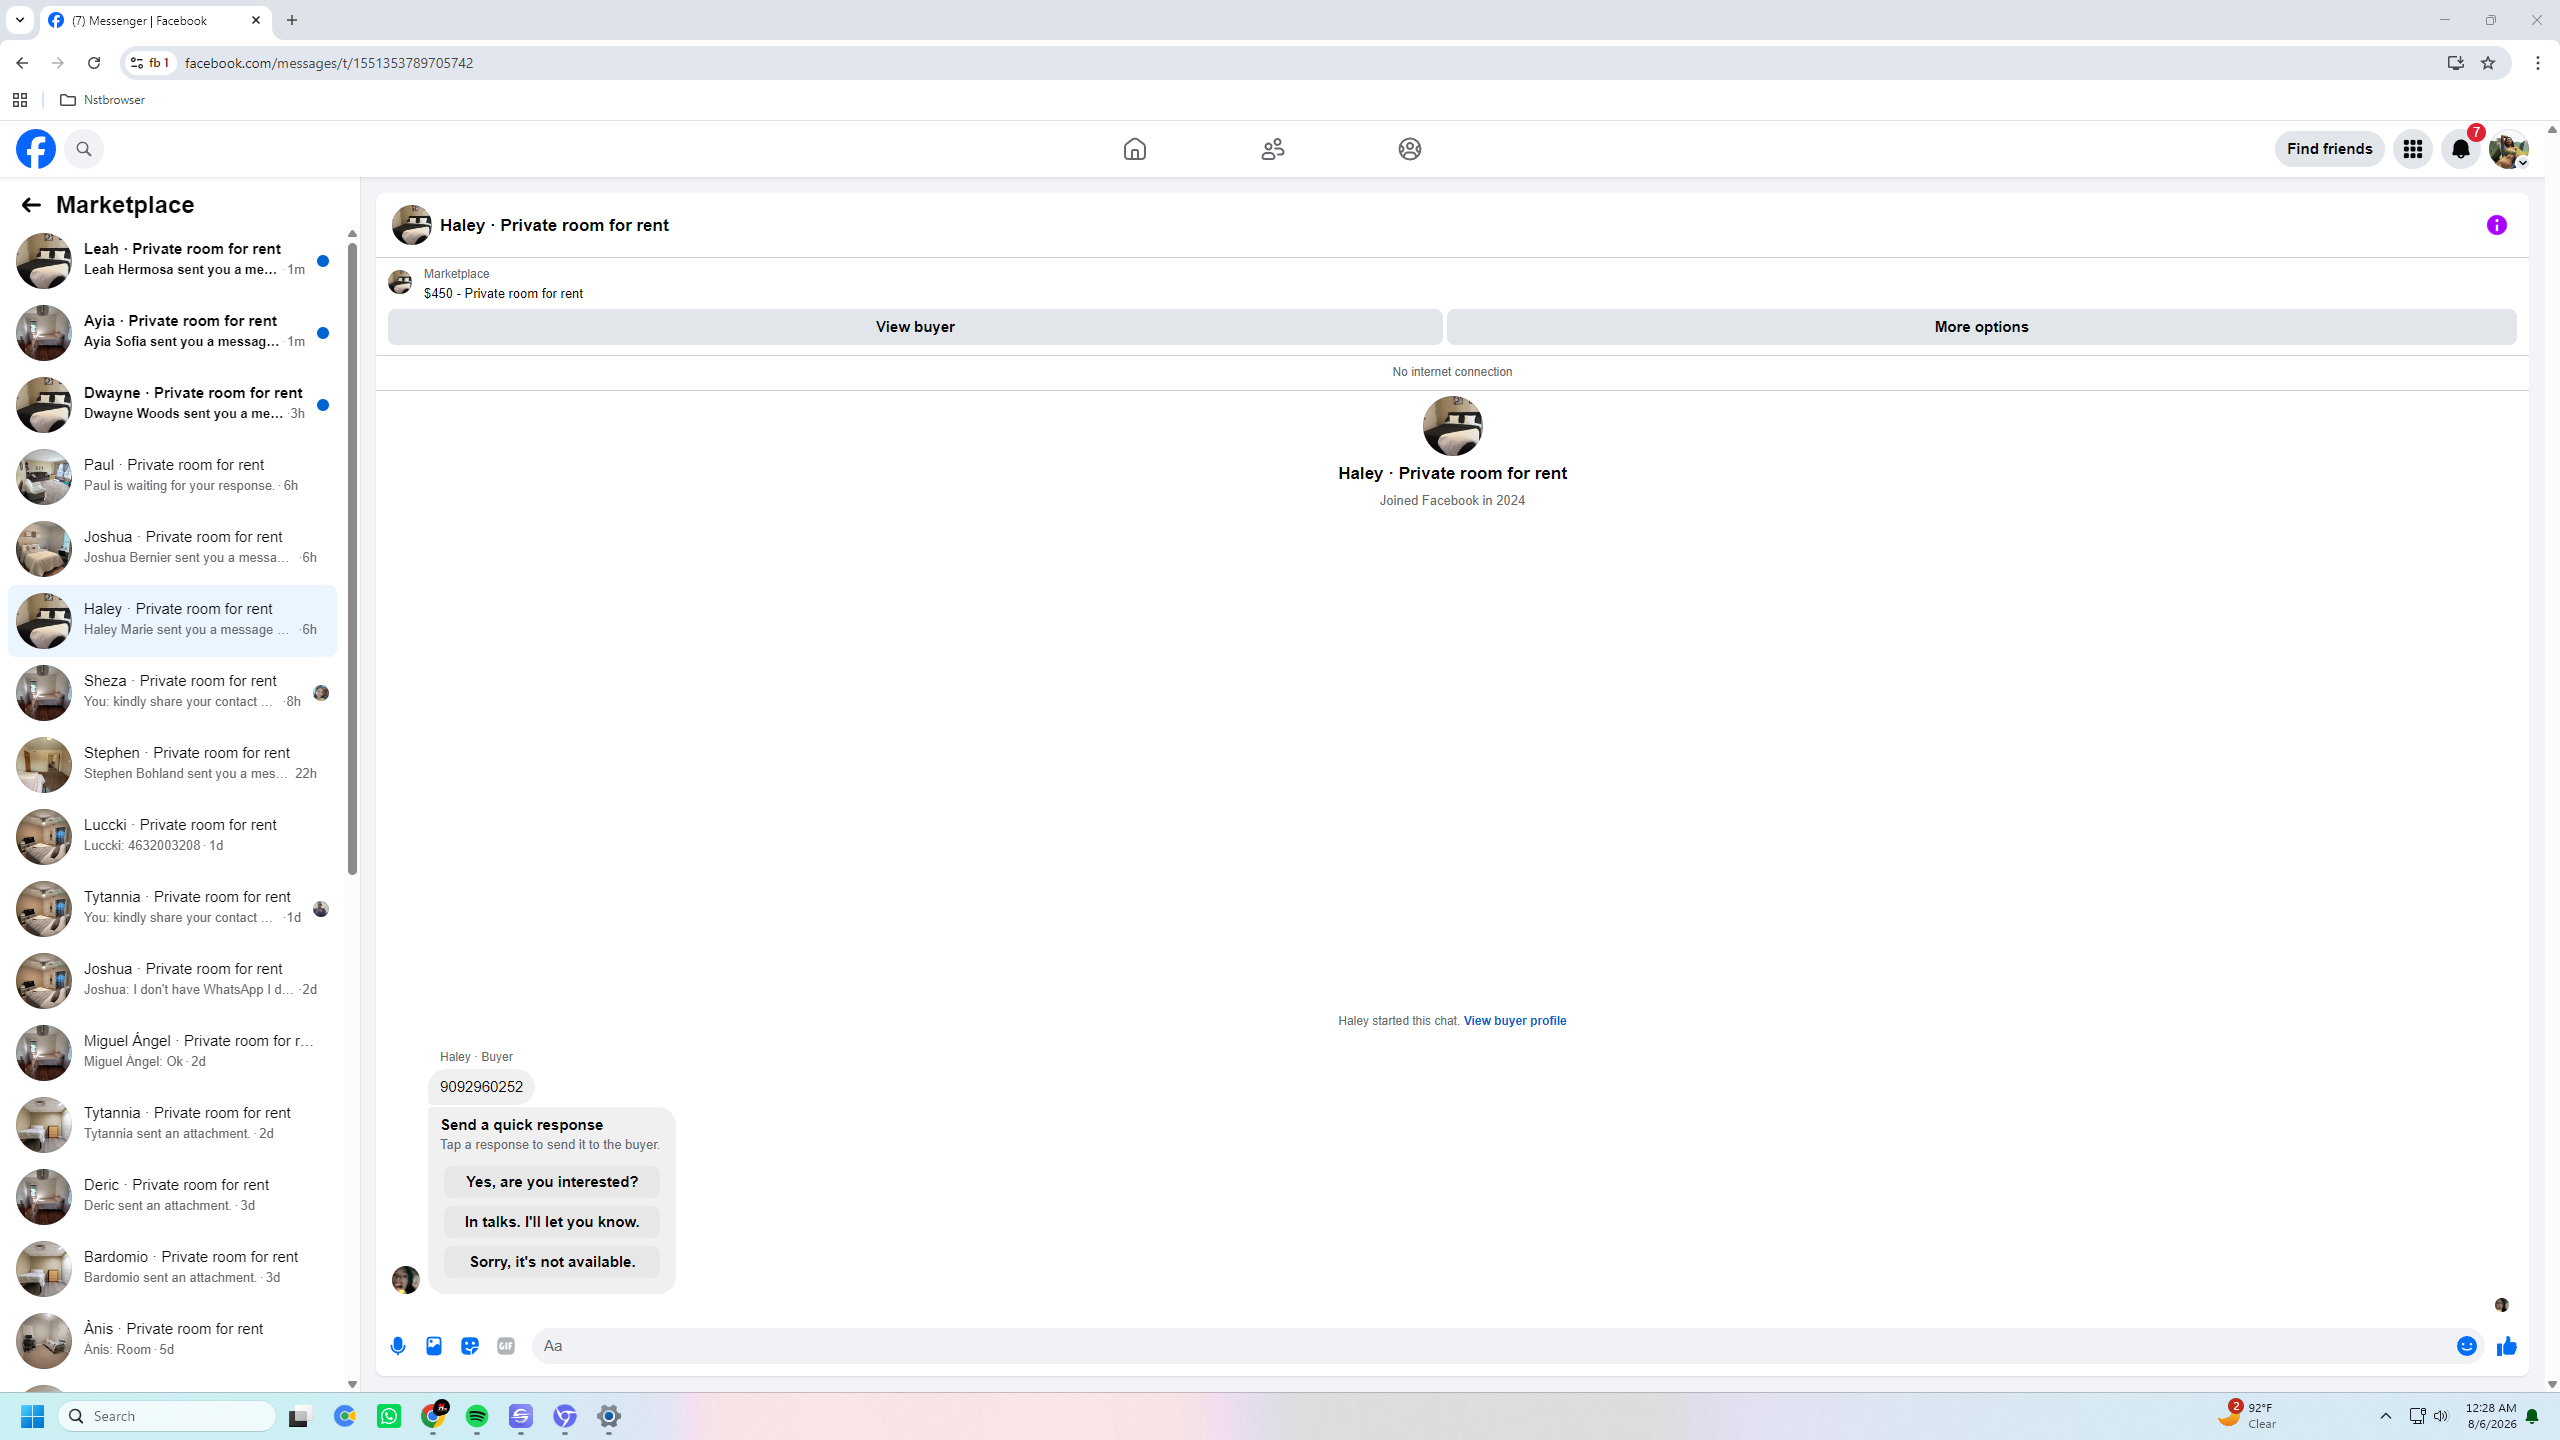The image size is (2560, 1440).
Task: Send quick reply "In talks. I'll let you know."
Action: click(552, 1222)
